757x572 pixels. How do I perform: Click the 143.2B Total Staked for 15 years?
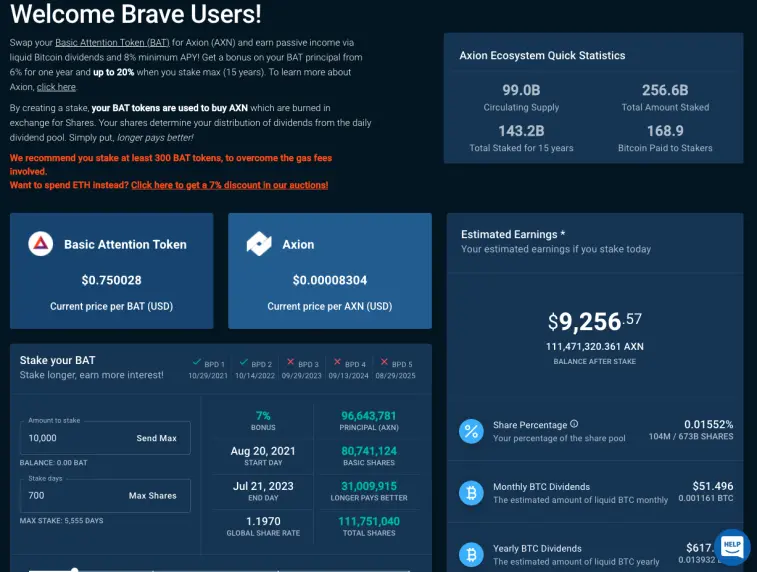point(521,138)
